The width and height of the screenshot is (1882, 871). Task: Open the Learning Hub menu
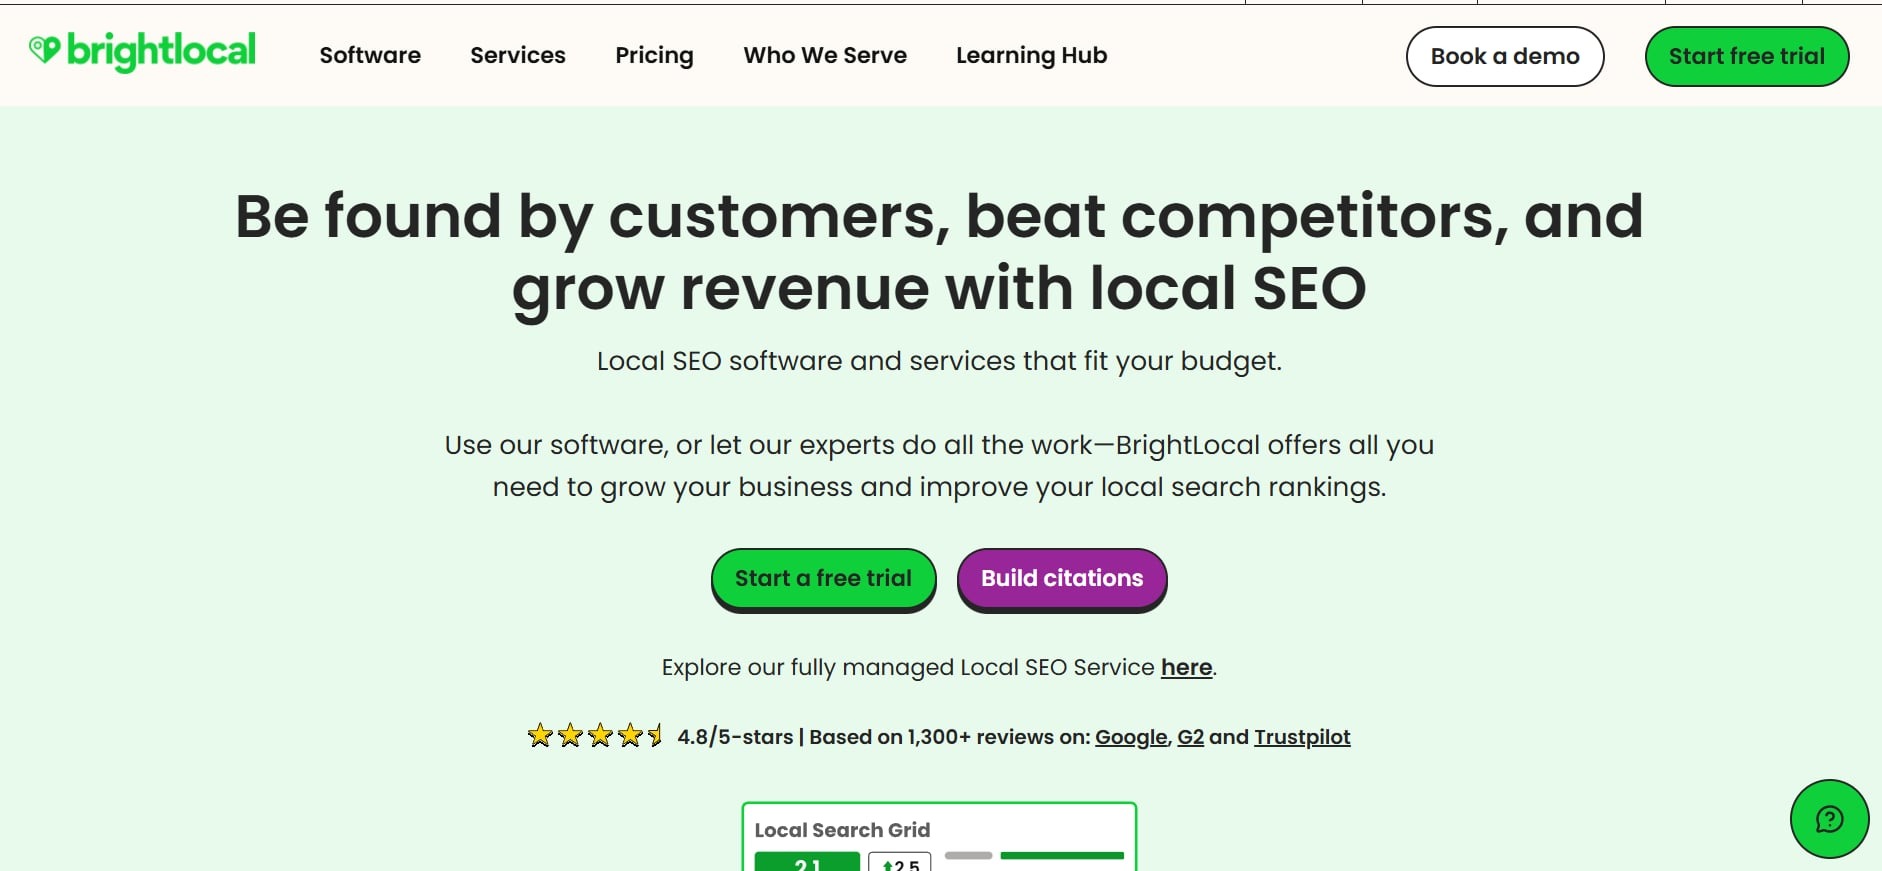click(1031, 56)
